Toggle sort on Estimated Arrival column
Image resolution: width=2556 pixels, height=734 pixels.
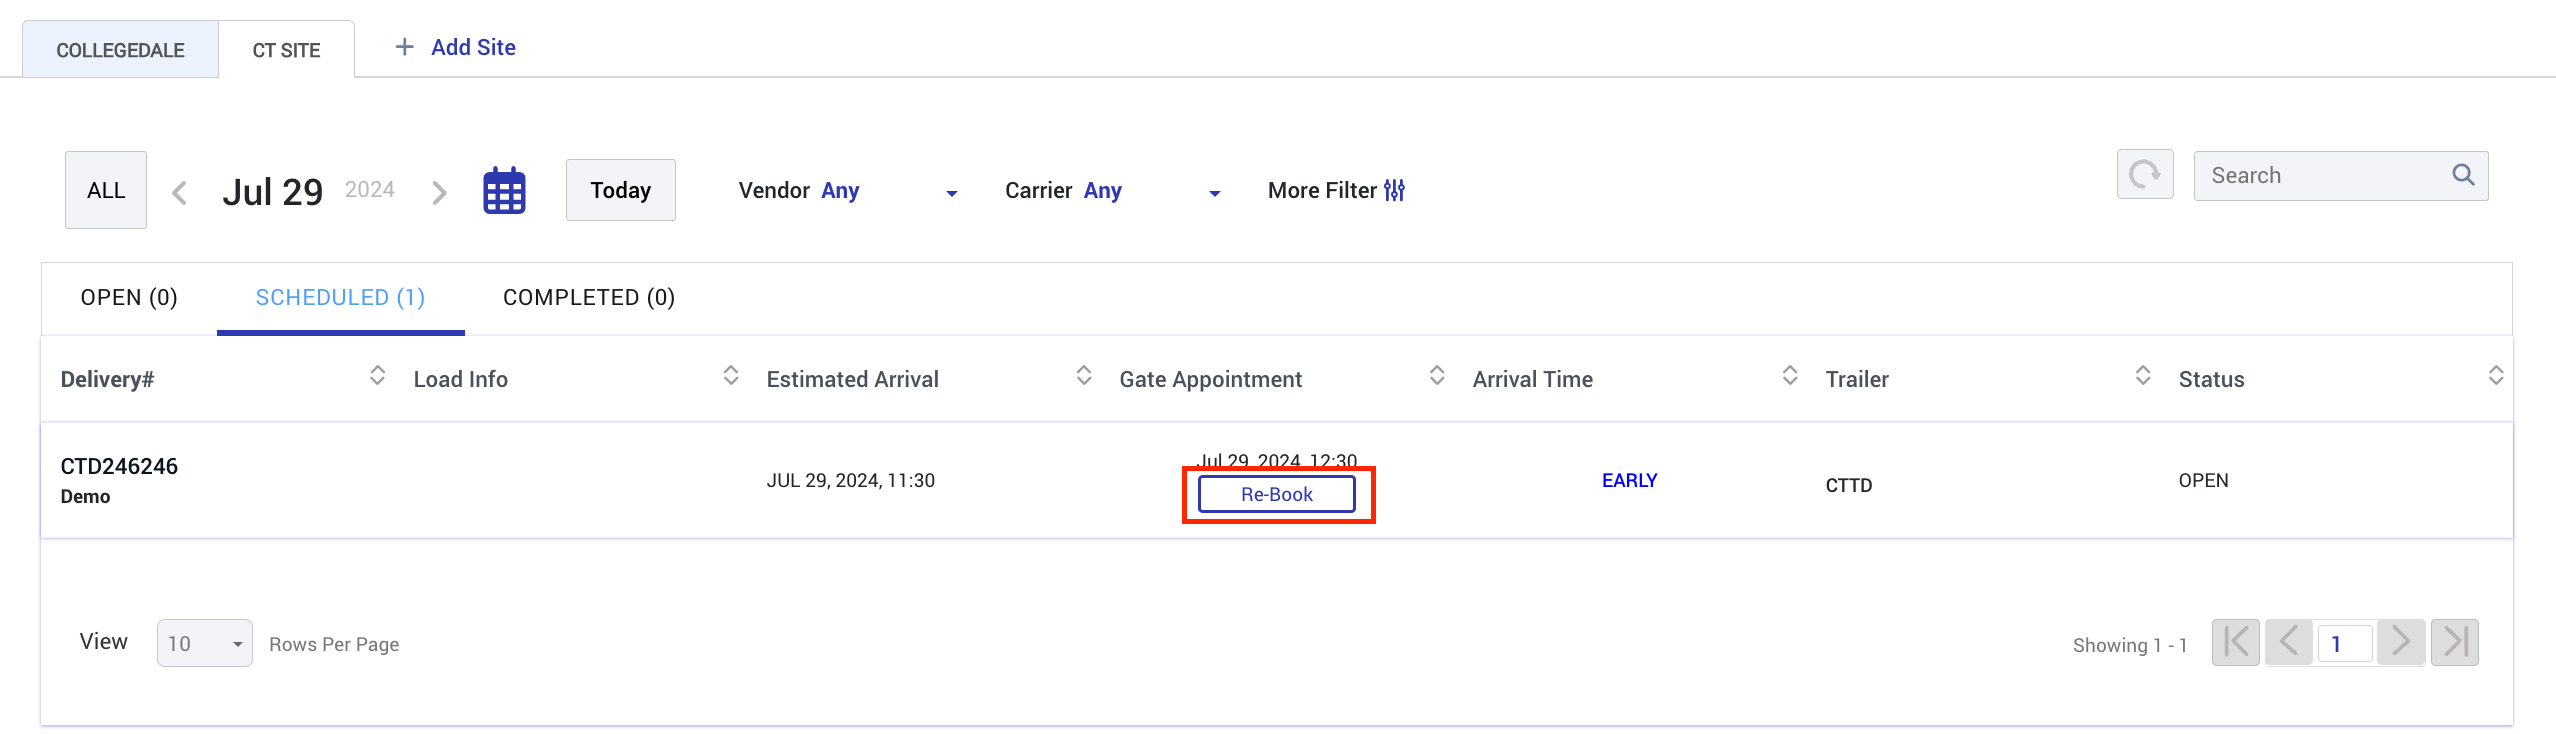1083,376
